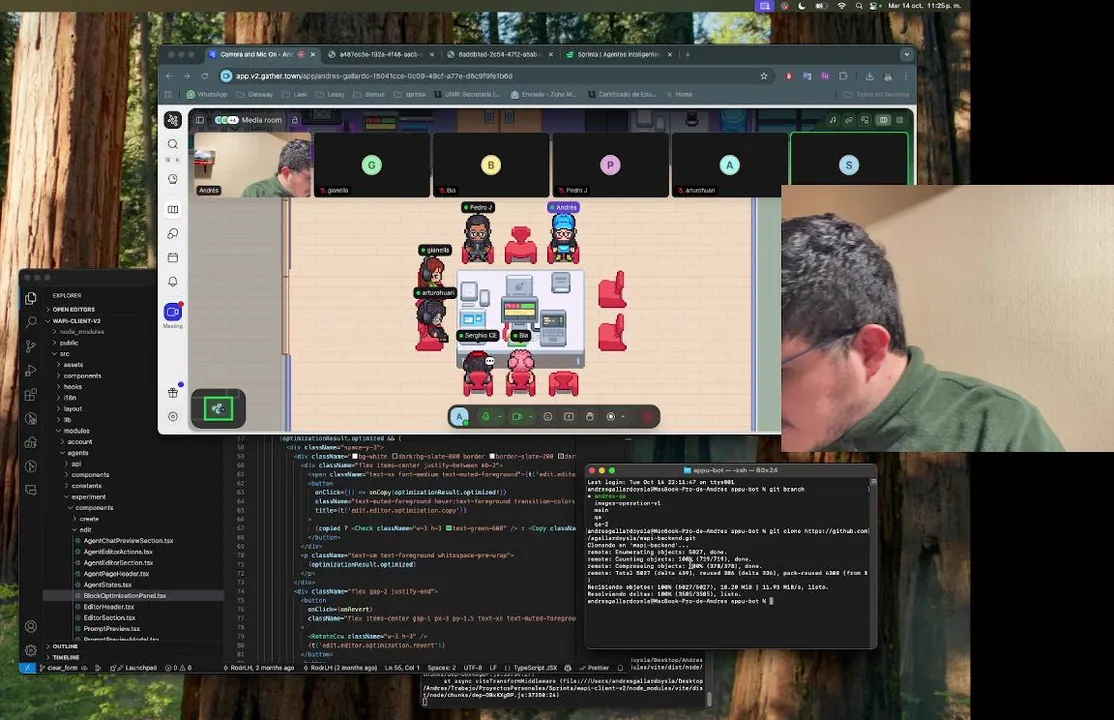Click the record button in Gather toolbar
Image resolution: width=1114 pixels, height=720 pixels.
(610, 417)
